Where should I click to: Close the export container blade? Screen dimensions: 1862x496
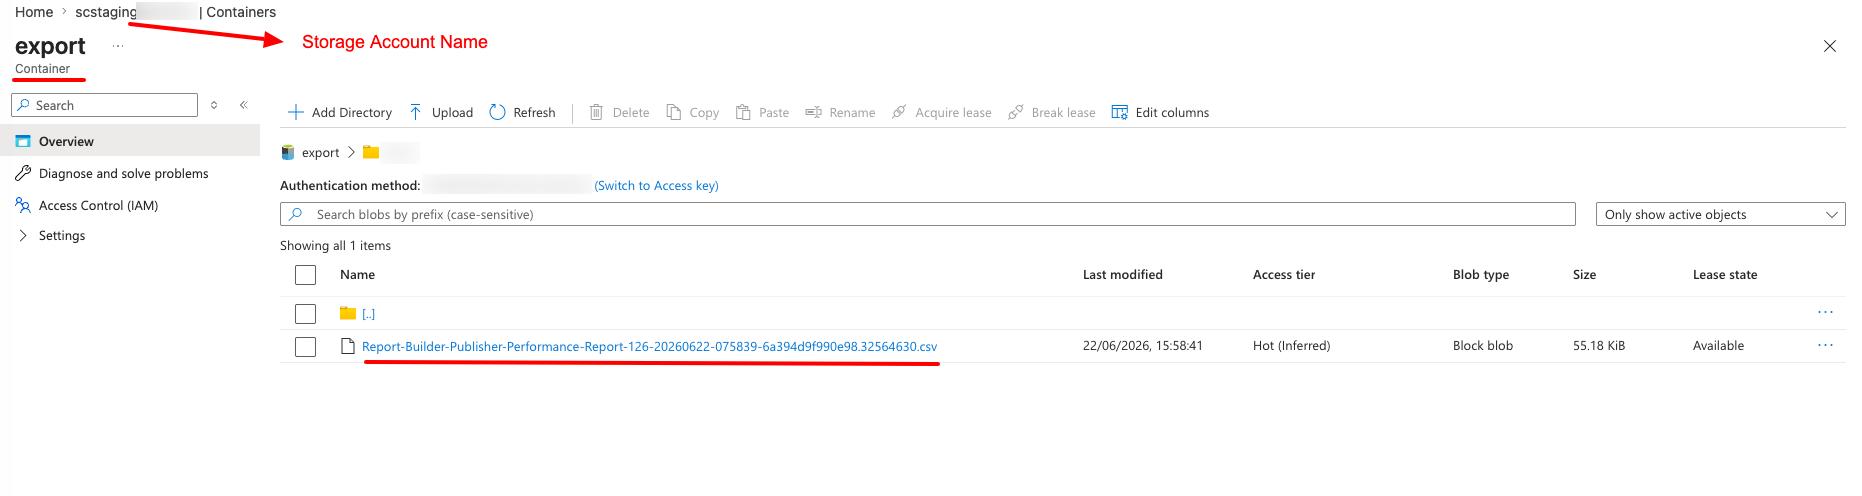tap(1830, 46)
